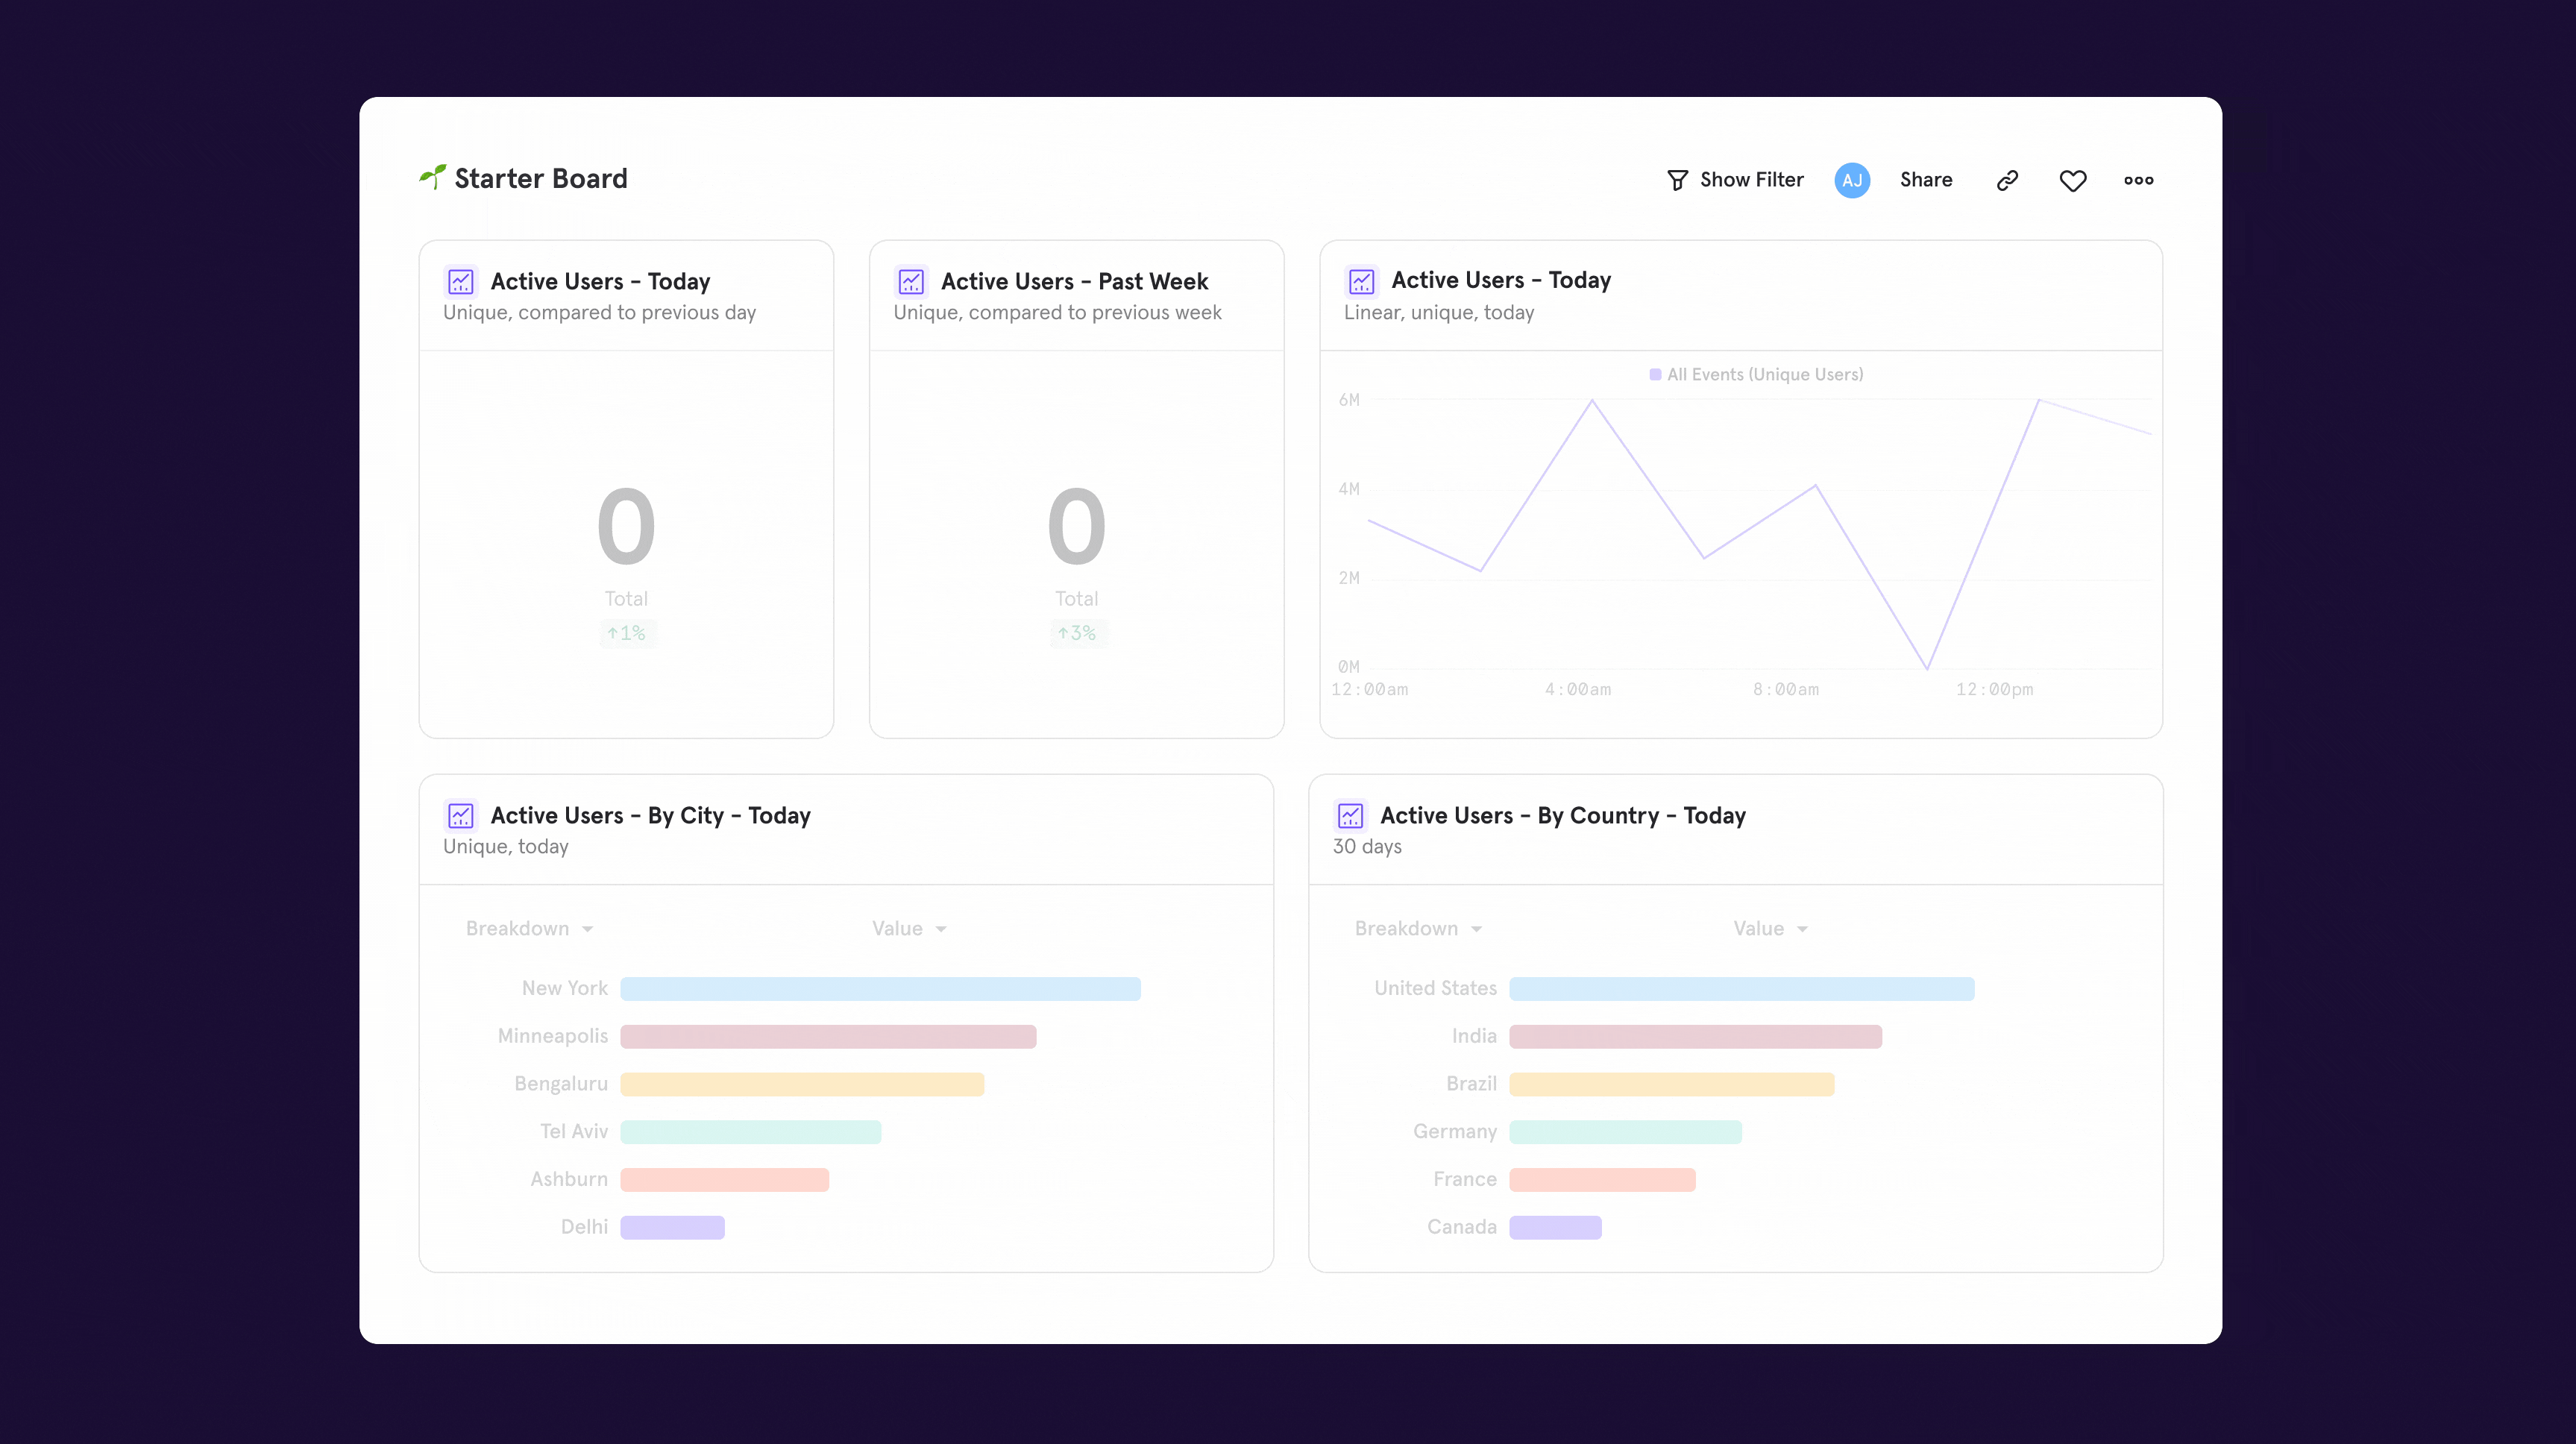This screenshot has width=2576, height=1444.
Task: Click the three-dot more options icon
Action: 2139,179
